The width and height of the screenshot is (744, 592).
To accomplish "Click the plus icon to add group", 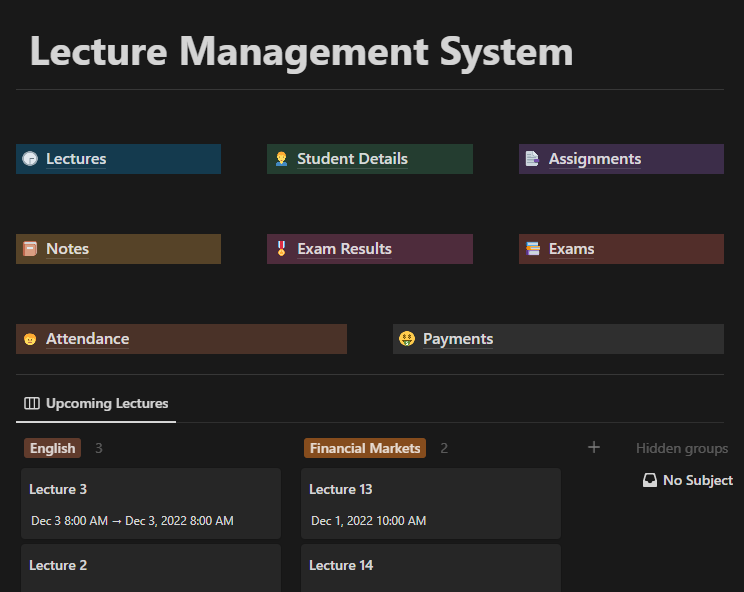I will pos(593,448).
